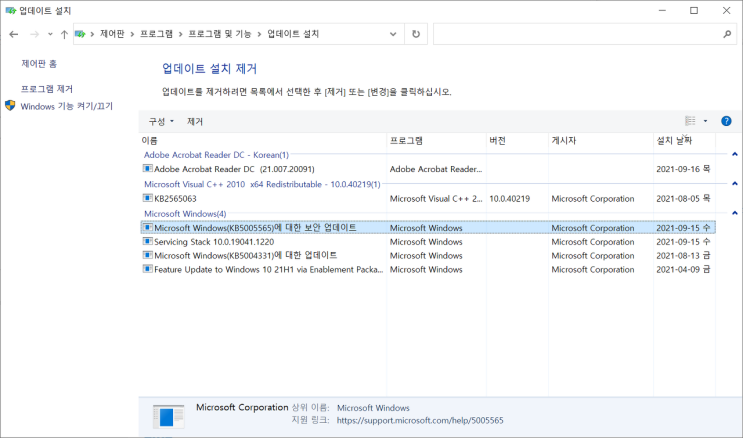
Task: Change view with the view options icon
Action: (690, 121)
